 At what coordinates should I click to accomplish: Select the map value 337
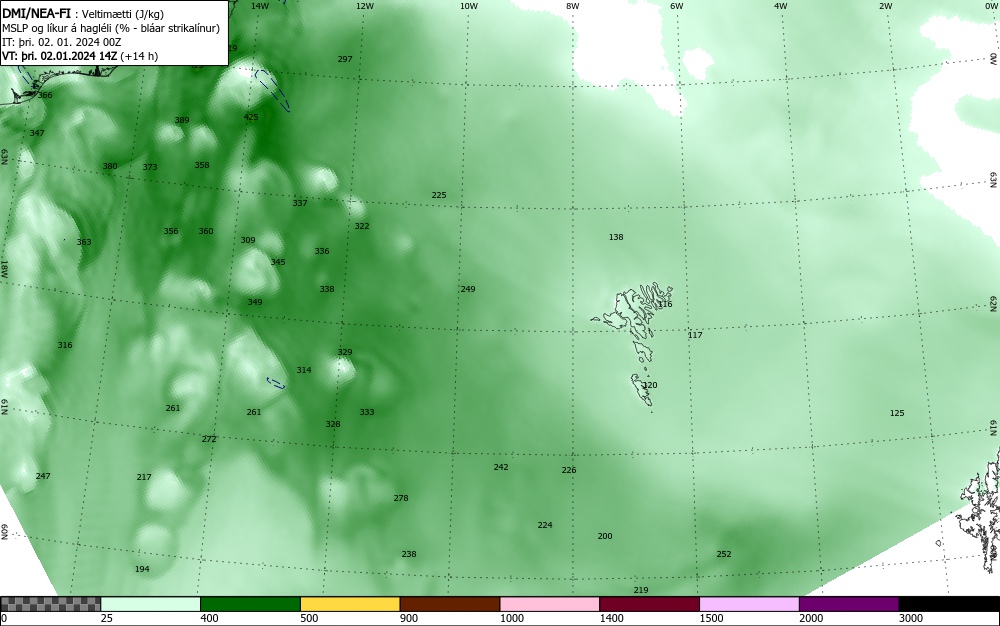tap(300, 203)
